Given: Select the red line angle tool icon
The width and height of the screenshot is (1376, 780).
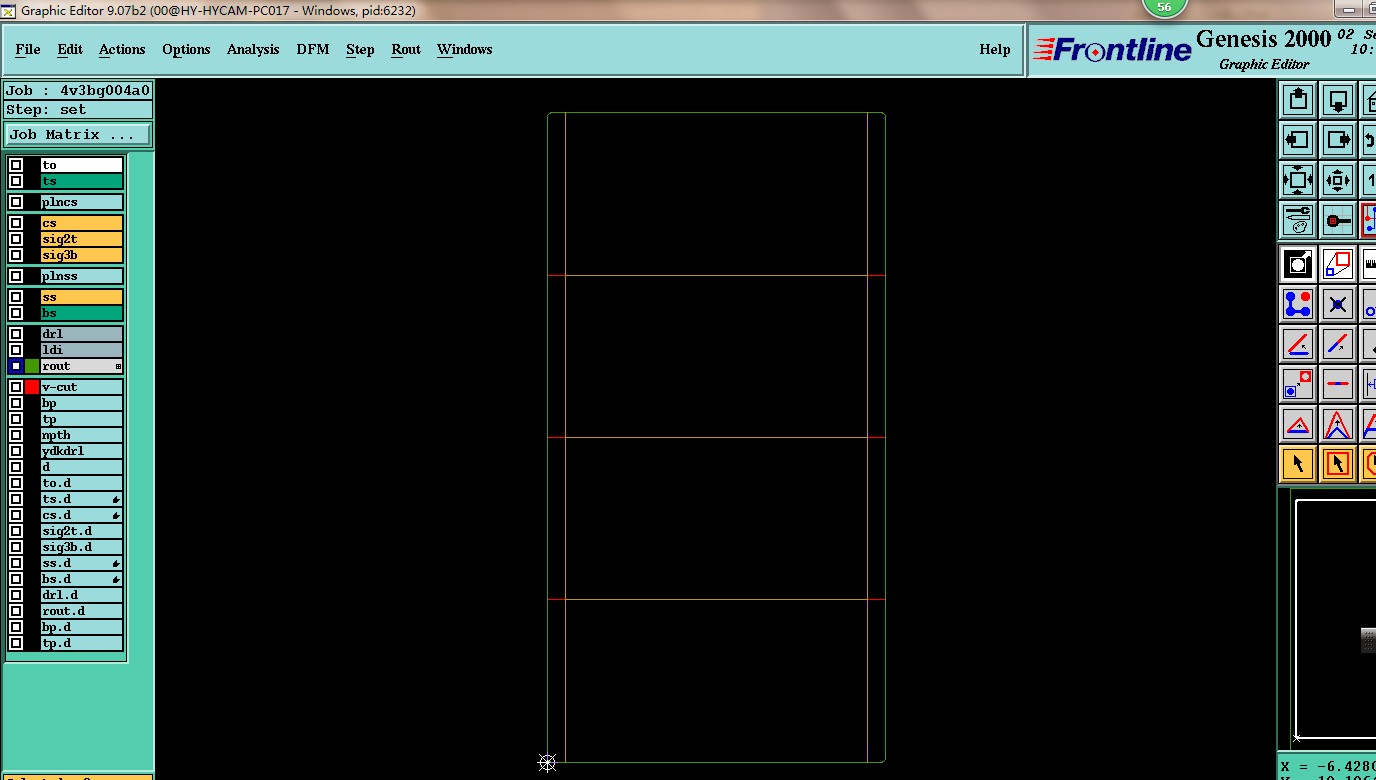Looking at the screenshot, I should tap(1298, 344).
